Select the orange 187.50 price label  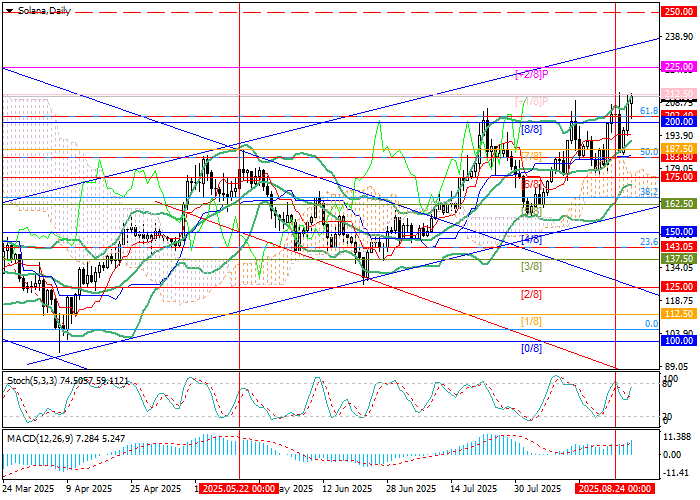click(679, 149)
